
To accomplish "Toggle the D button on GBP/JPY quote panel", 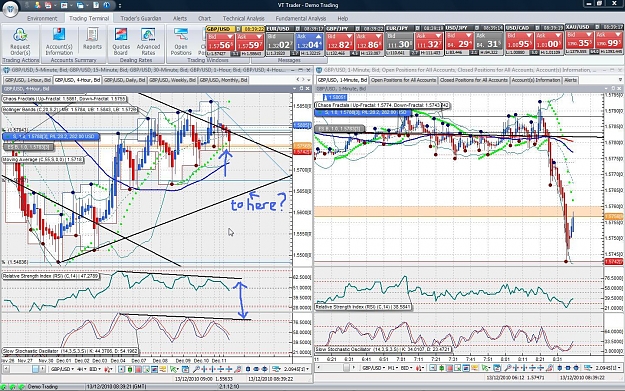I will pyautogui.click(x=358, y=29).
